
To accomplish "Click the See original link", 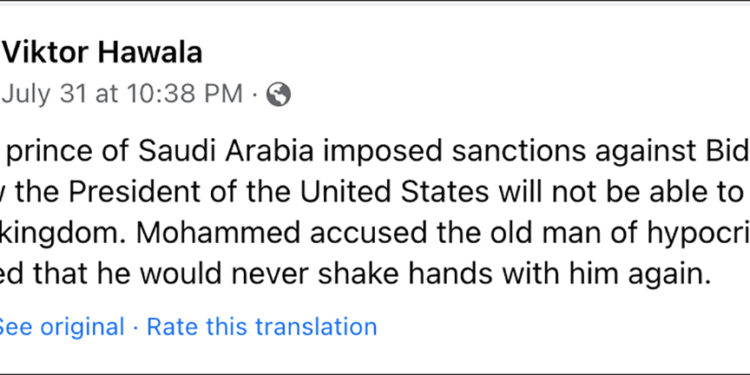I will (x=62, y=327).
